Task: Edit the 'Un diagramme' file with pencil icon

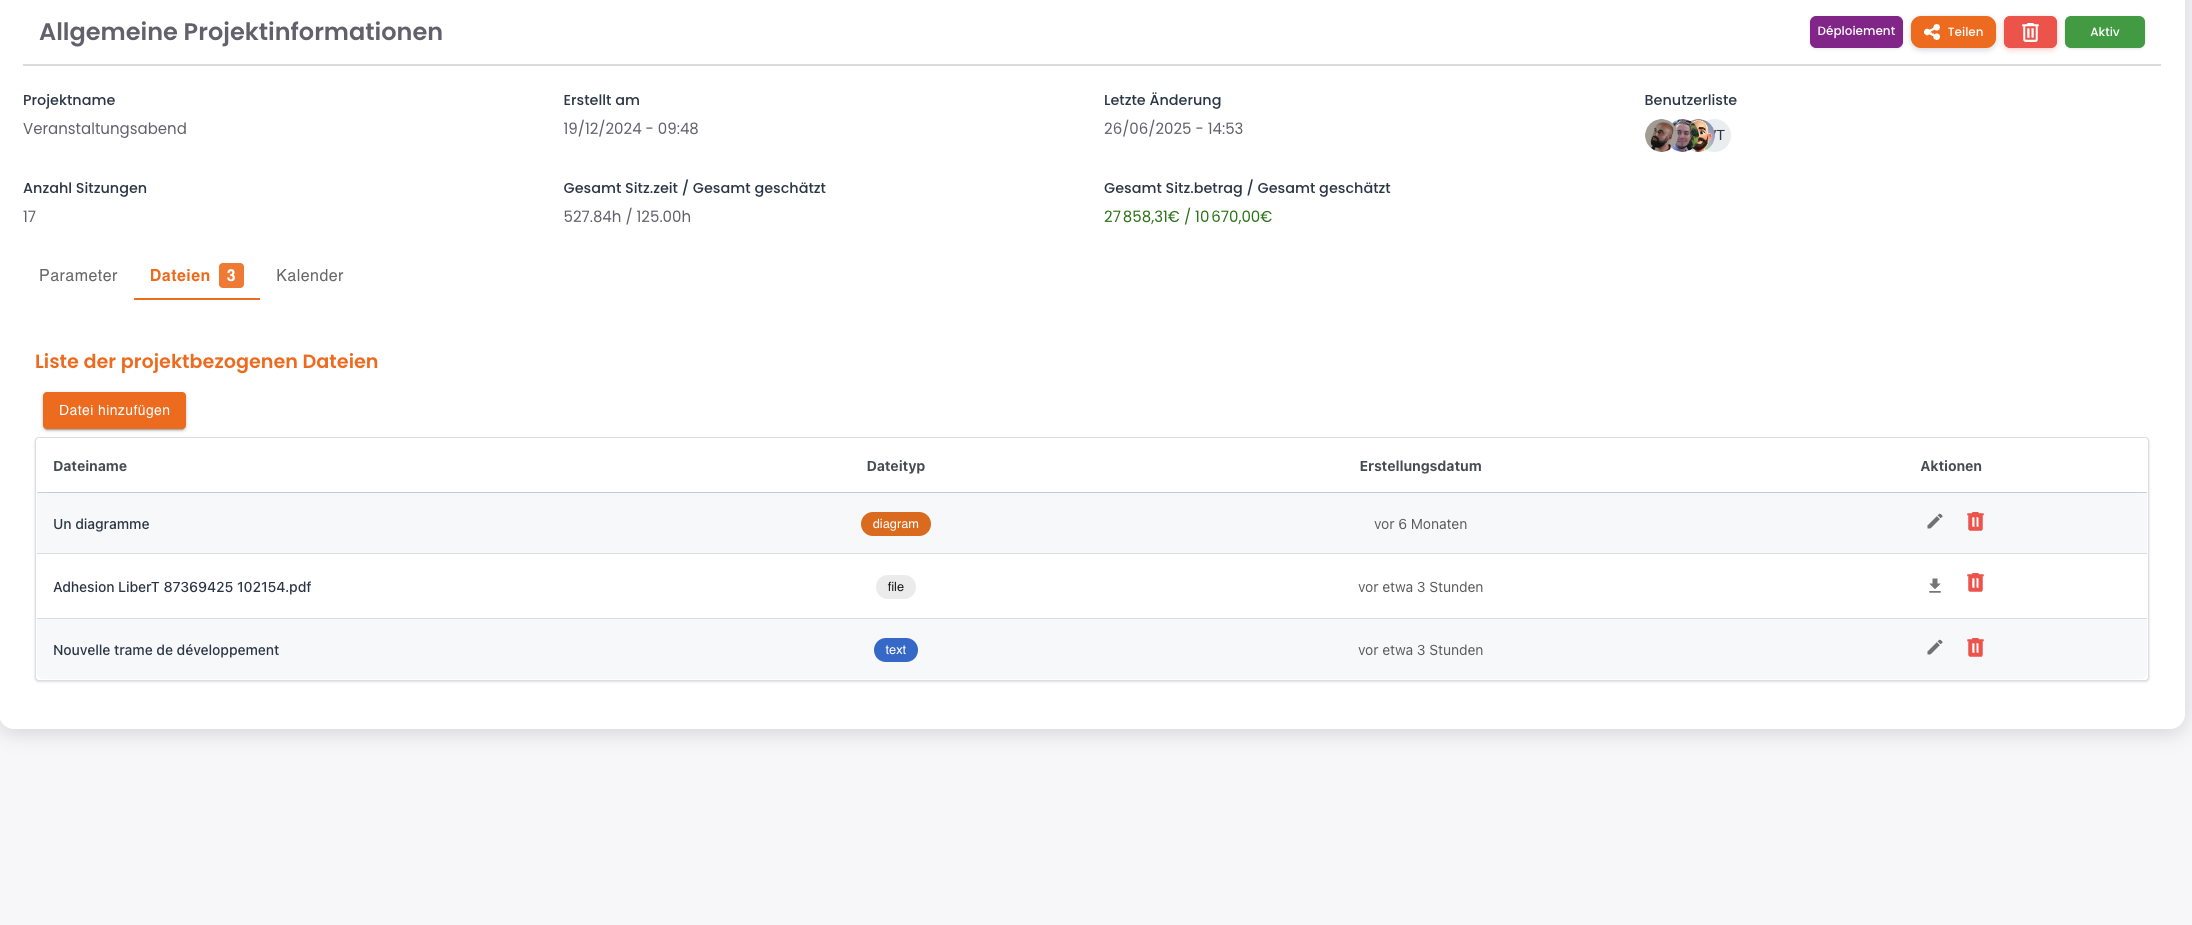Action: click(x=1934, y=522)
